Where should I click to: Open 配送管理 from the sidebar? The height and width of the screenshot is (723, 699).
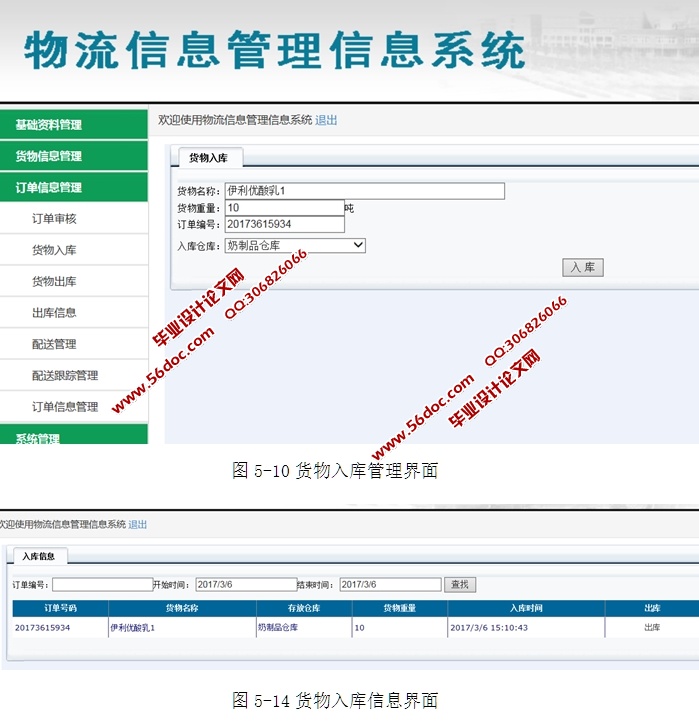coord(54,344)
